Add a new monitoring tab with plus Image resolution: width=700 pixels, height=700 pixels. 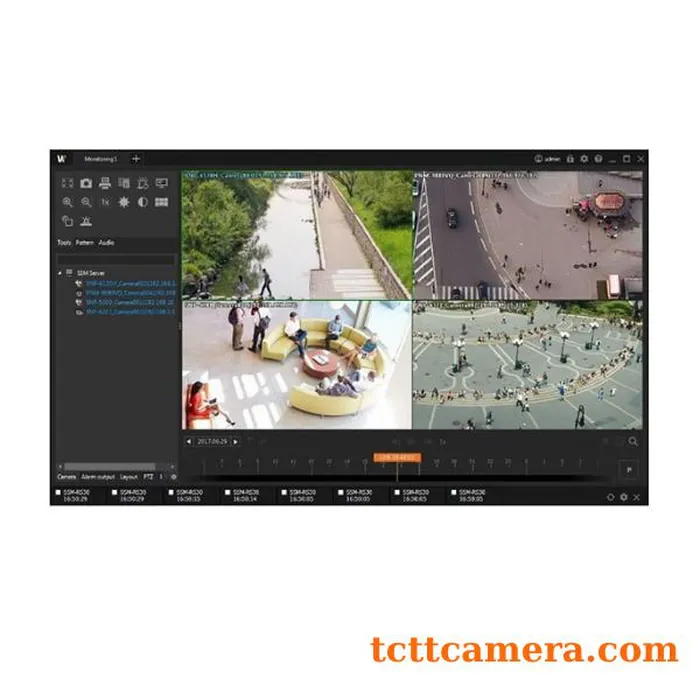[x=136, y=159]
